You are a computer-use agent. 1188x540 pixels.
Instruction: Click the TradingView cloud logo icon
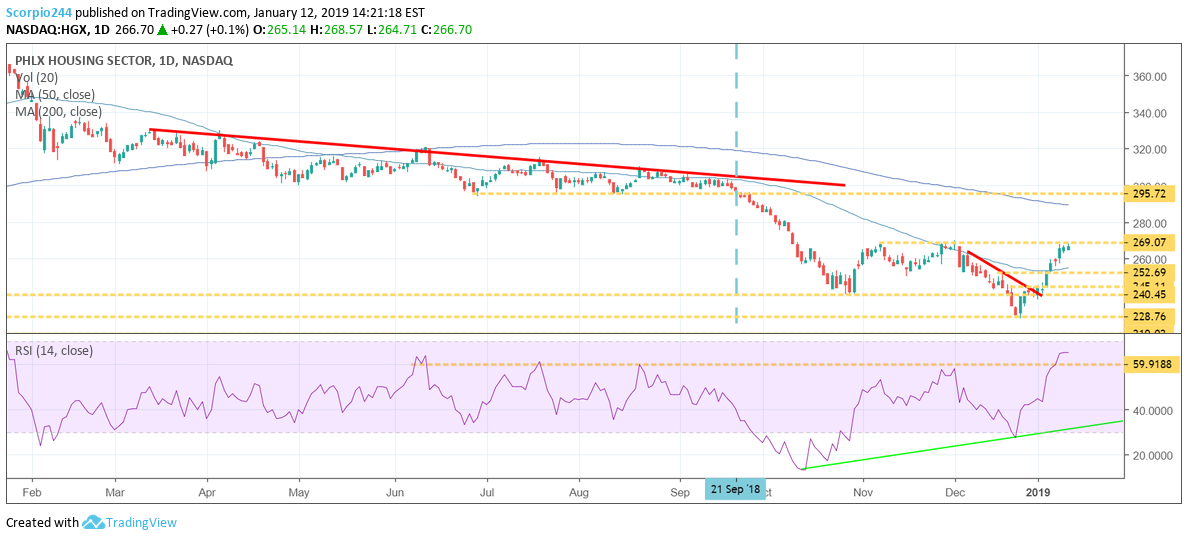coord(92,522)
